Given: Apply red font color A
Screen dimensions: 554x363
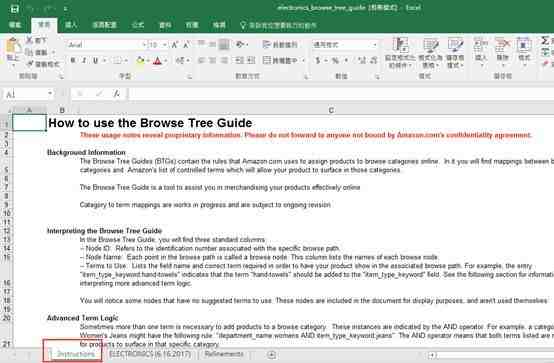Looking at the screenshot, I should point(158,60).
